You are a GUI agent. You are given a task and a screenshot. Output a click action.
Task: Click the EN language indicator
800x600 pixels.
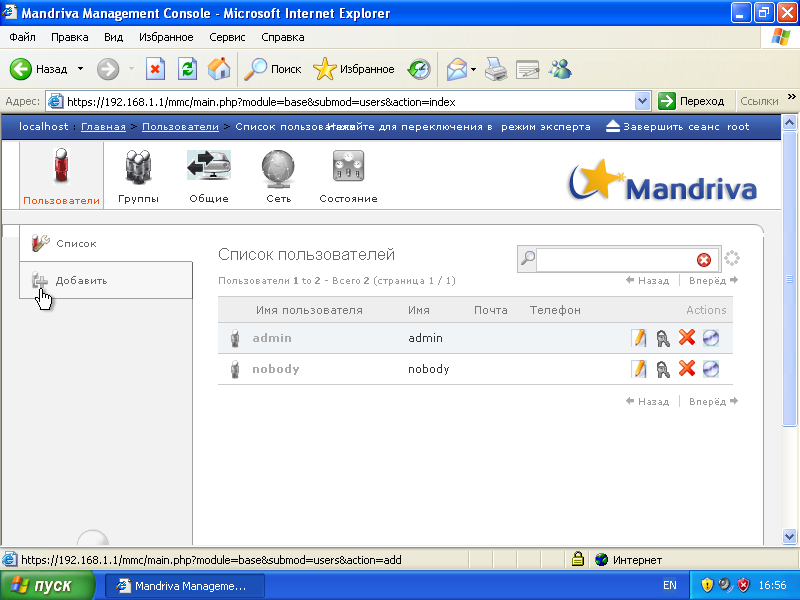670,585
